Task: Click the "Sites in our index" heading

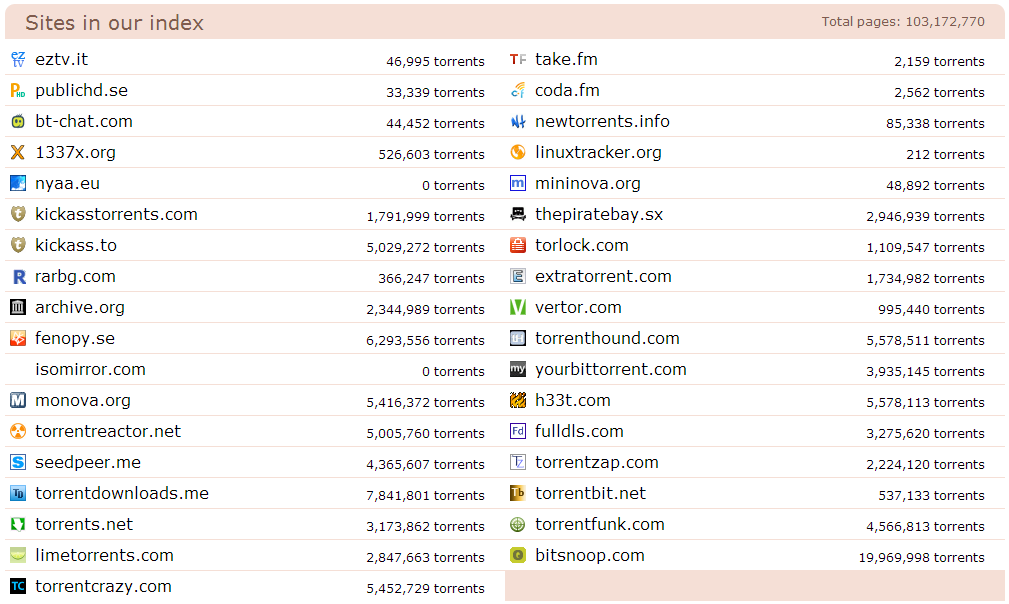Action: click(115, 23)
